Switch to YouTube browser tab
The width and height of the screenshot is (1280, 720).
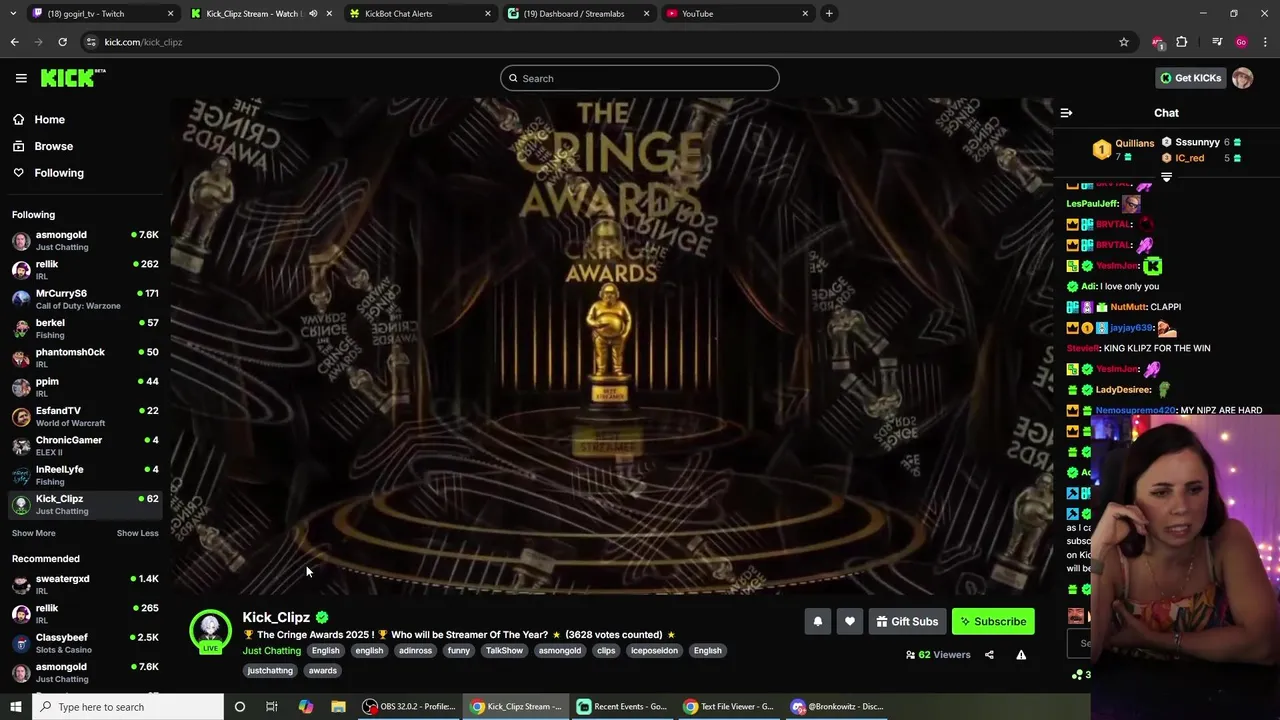[736, 13]
